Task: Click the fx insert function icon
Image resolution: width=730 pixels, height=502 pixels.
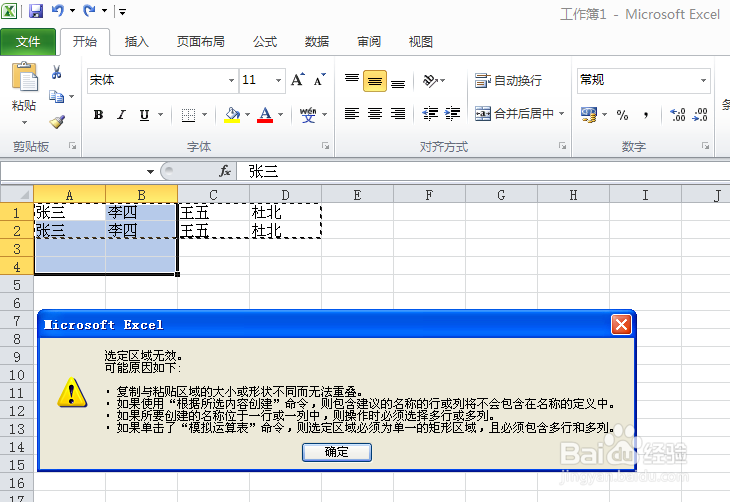Action: (x=225, y=171)
